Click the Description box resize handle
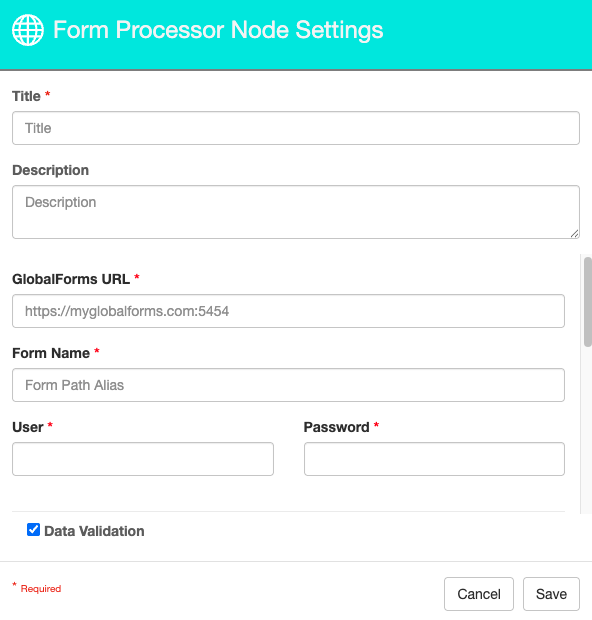The height and width of the screenshot is (620, 592). point(575,234)
